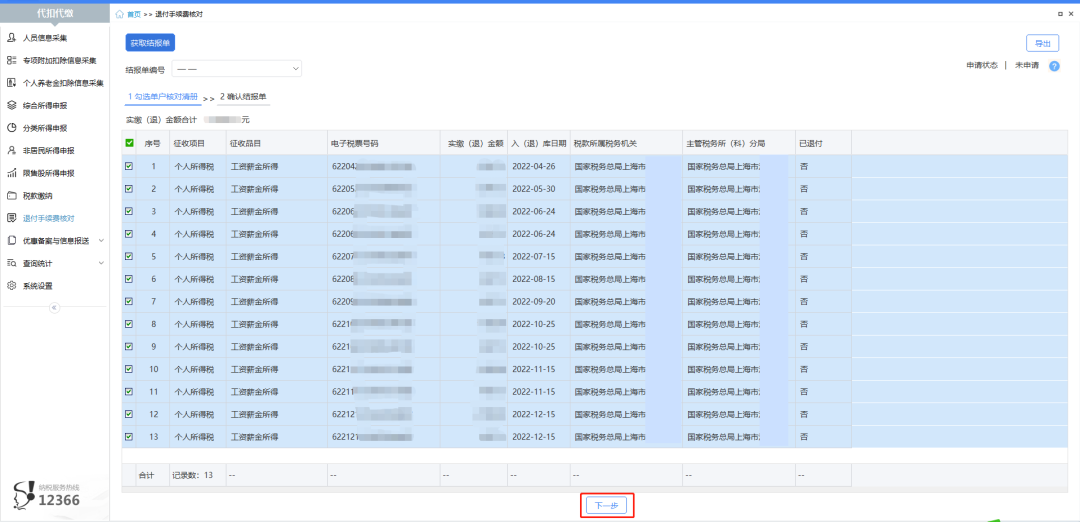Viewport: 1080px width, 522px height.
Task: Click the 个人养老金扣除 document icon
Action: (11, 83)
